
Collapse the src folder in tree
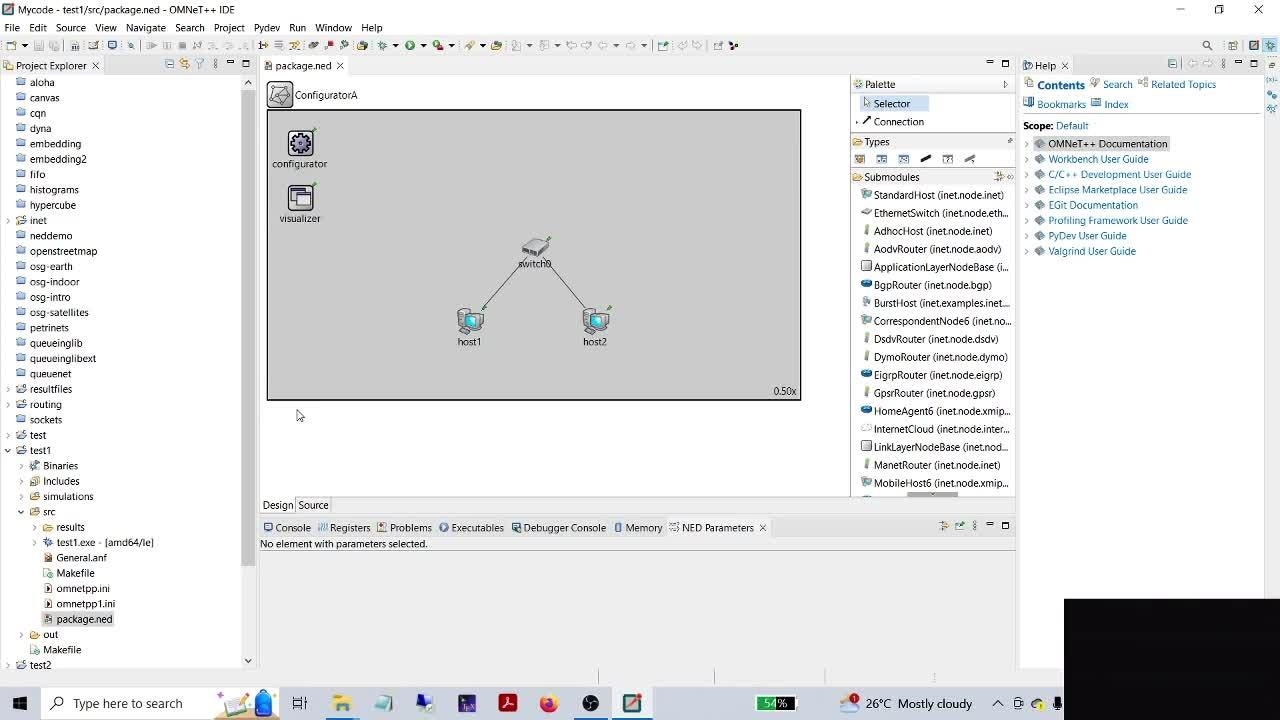tap(21, 512)
